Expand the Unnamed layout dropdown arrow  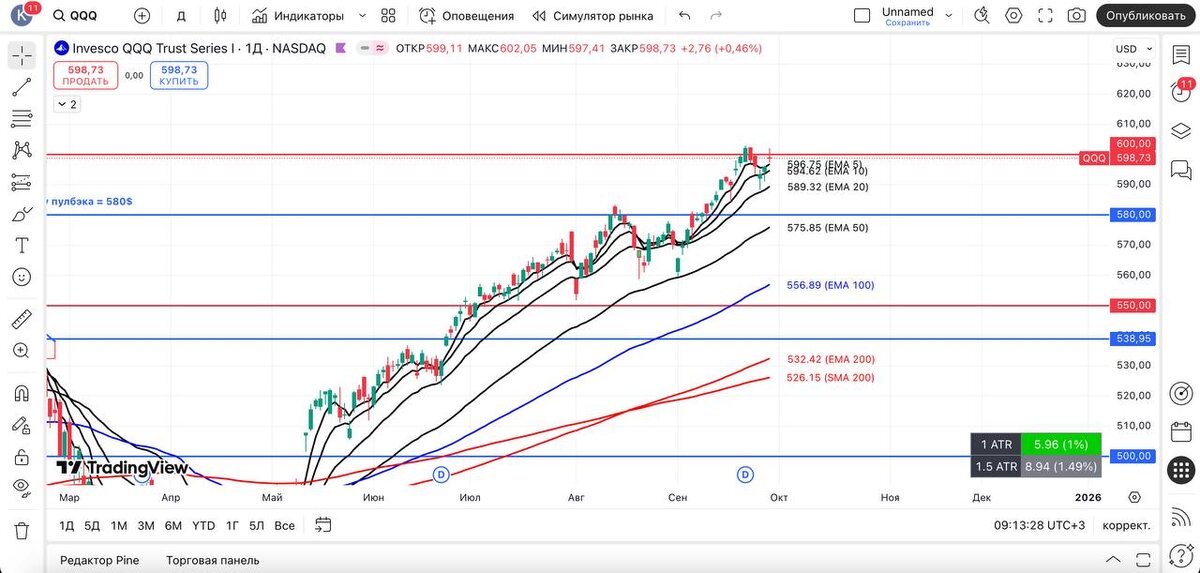pyautogui.click(x=949, y=16)
